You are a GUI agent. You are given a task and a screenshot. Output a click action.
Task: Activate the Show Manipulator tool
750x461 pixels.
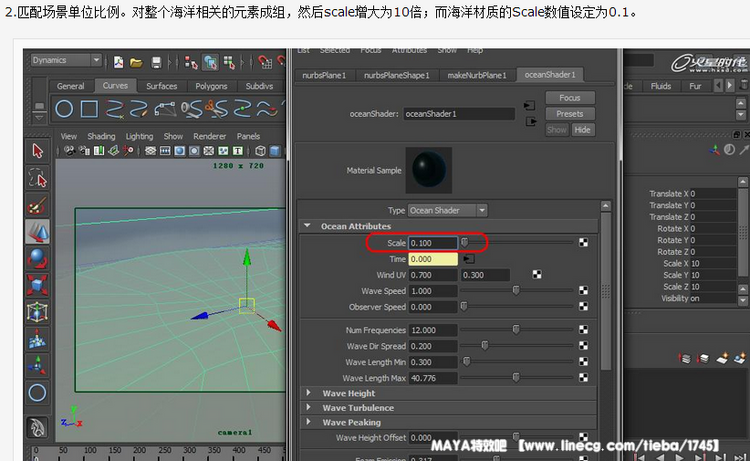(37, 366)
